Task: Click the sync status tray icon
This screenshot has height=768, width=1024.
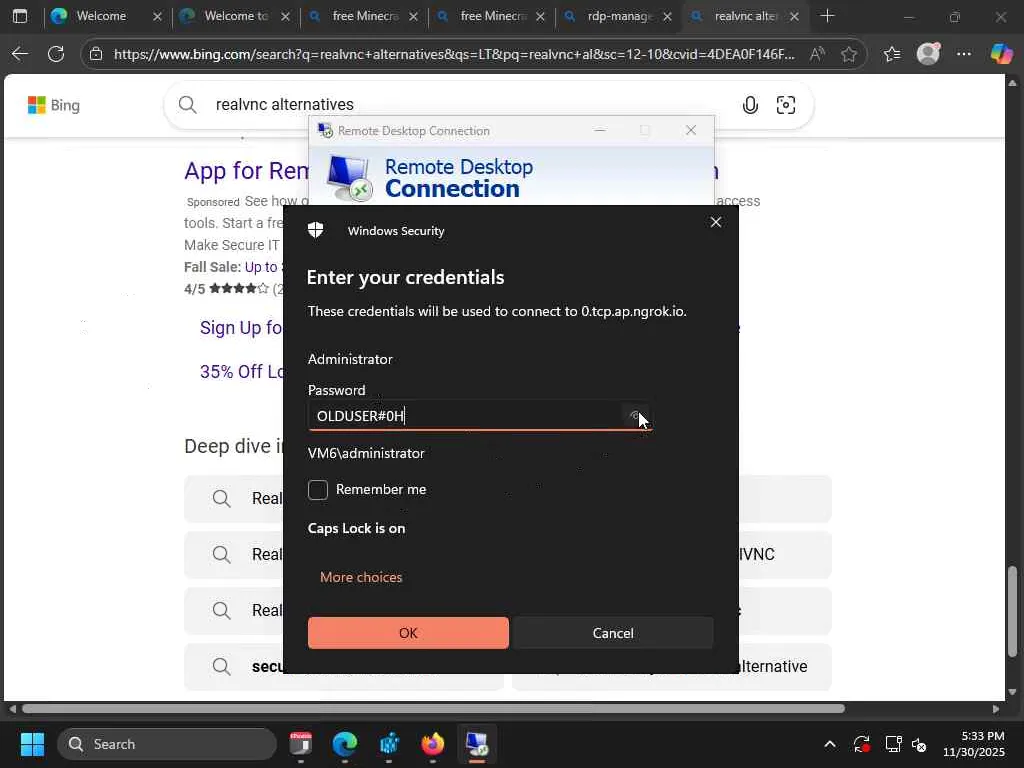Action: pyautogui.click(x=861, y=744)
